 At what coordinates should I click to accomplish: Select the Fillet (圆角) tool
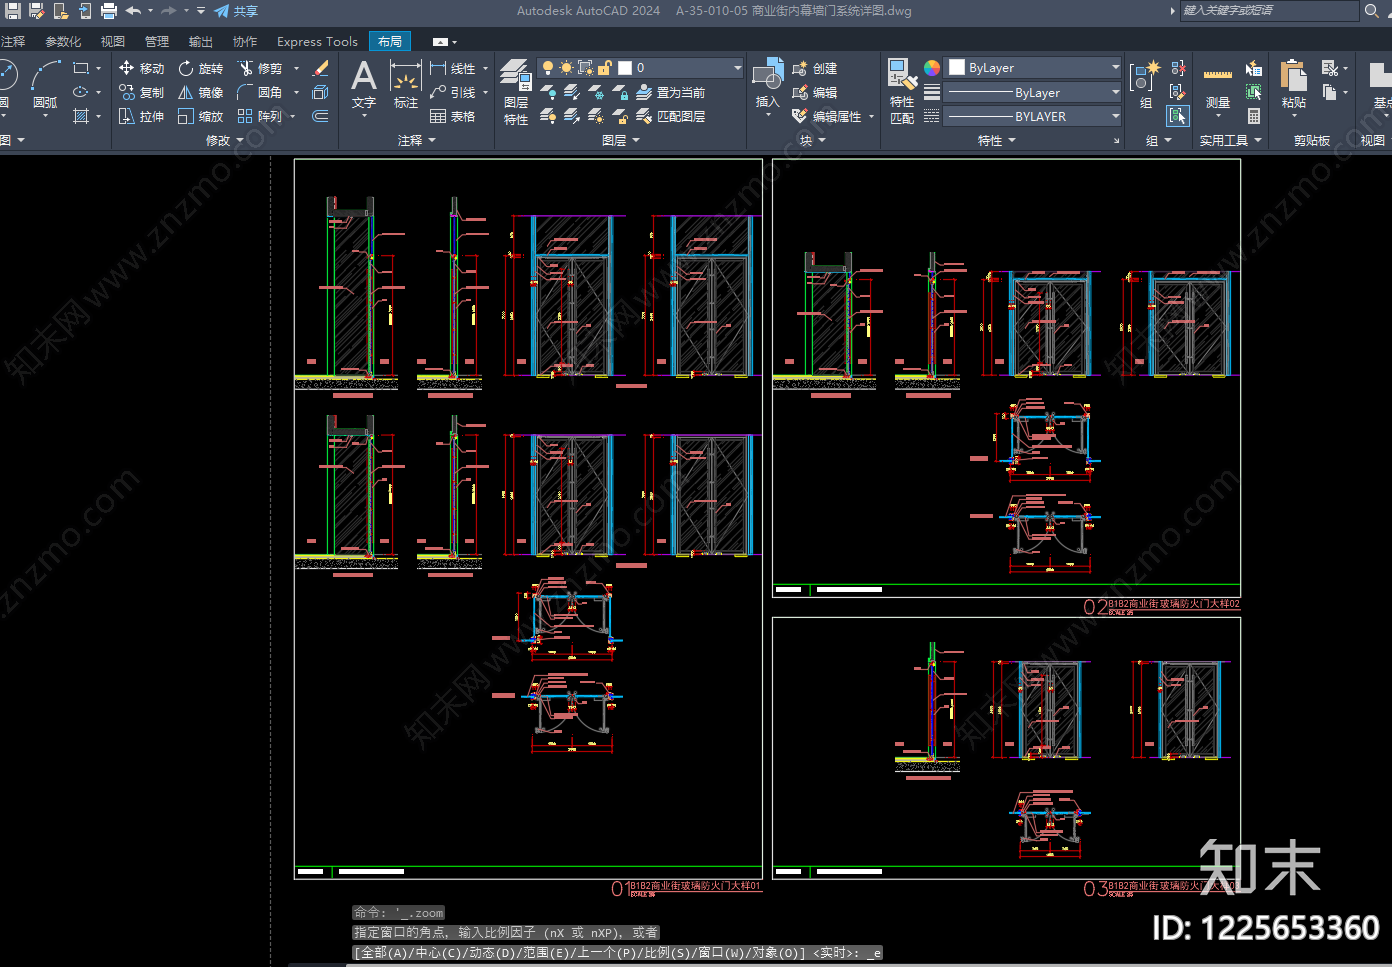260,92
